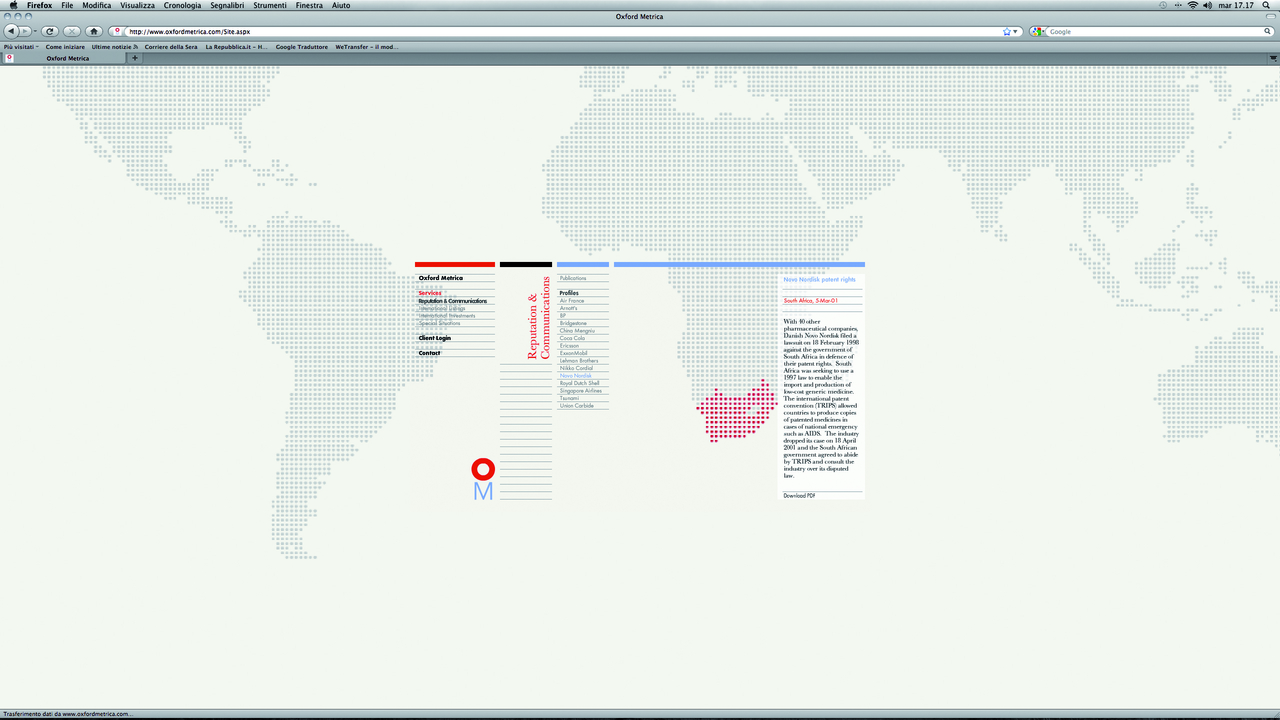Screen dimensions: 1280x720
Task: Click the volume speaker icon in the menu bar
Action: coord(1208,5)
